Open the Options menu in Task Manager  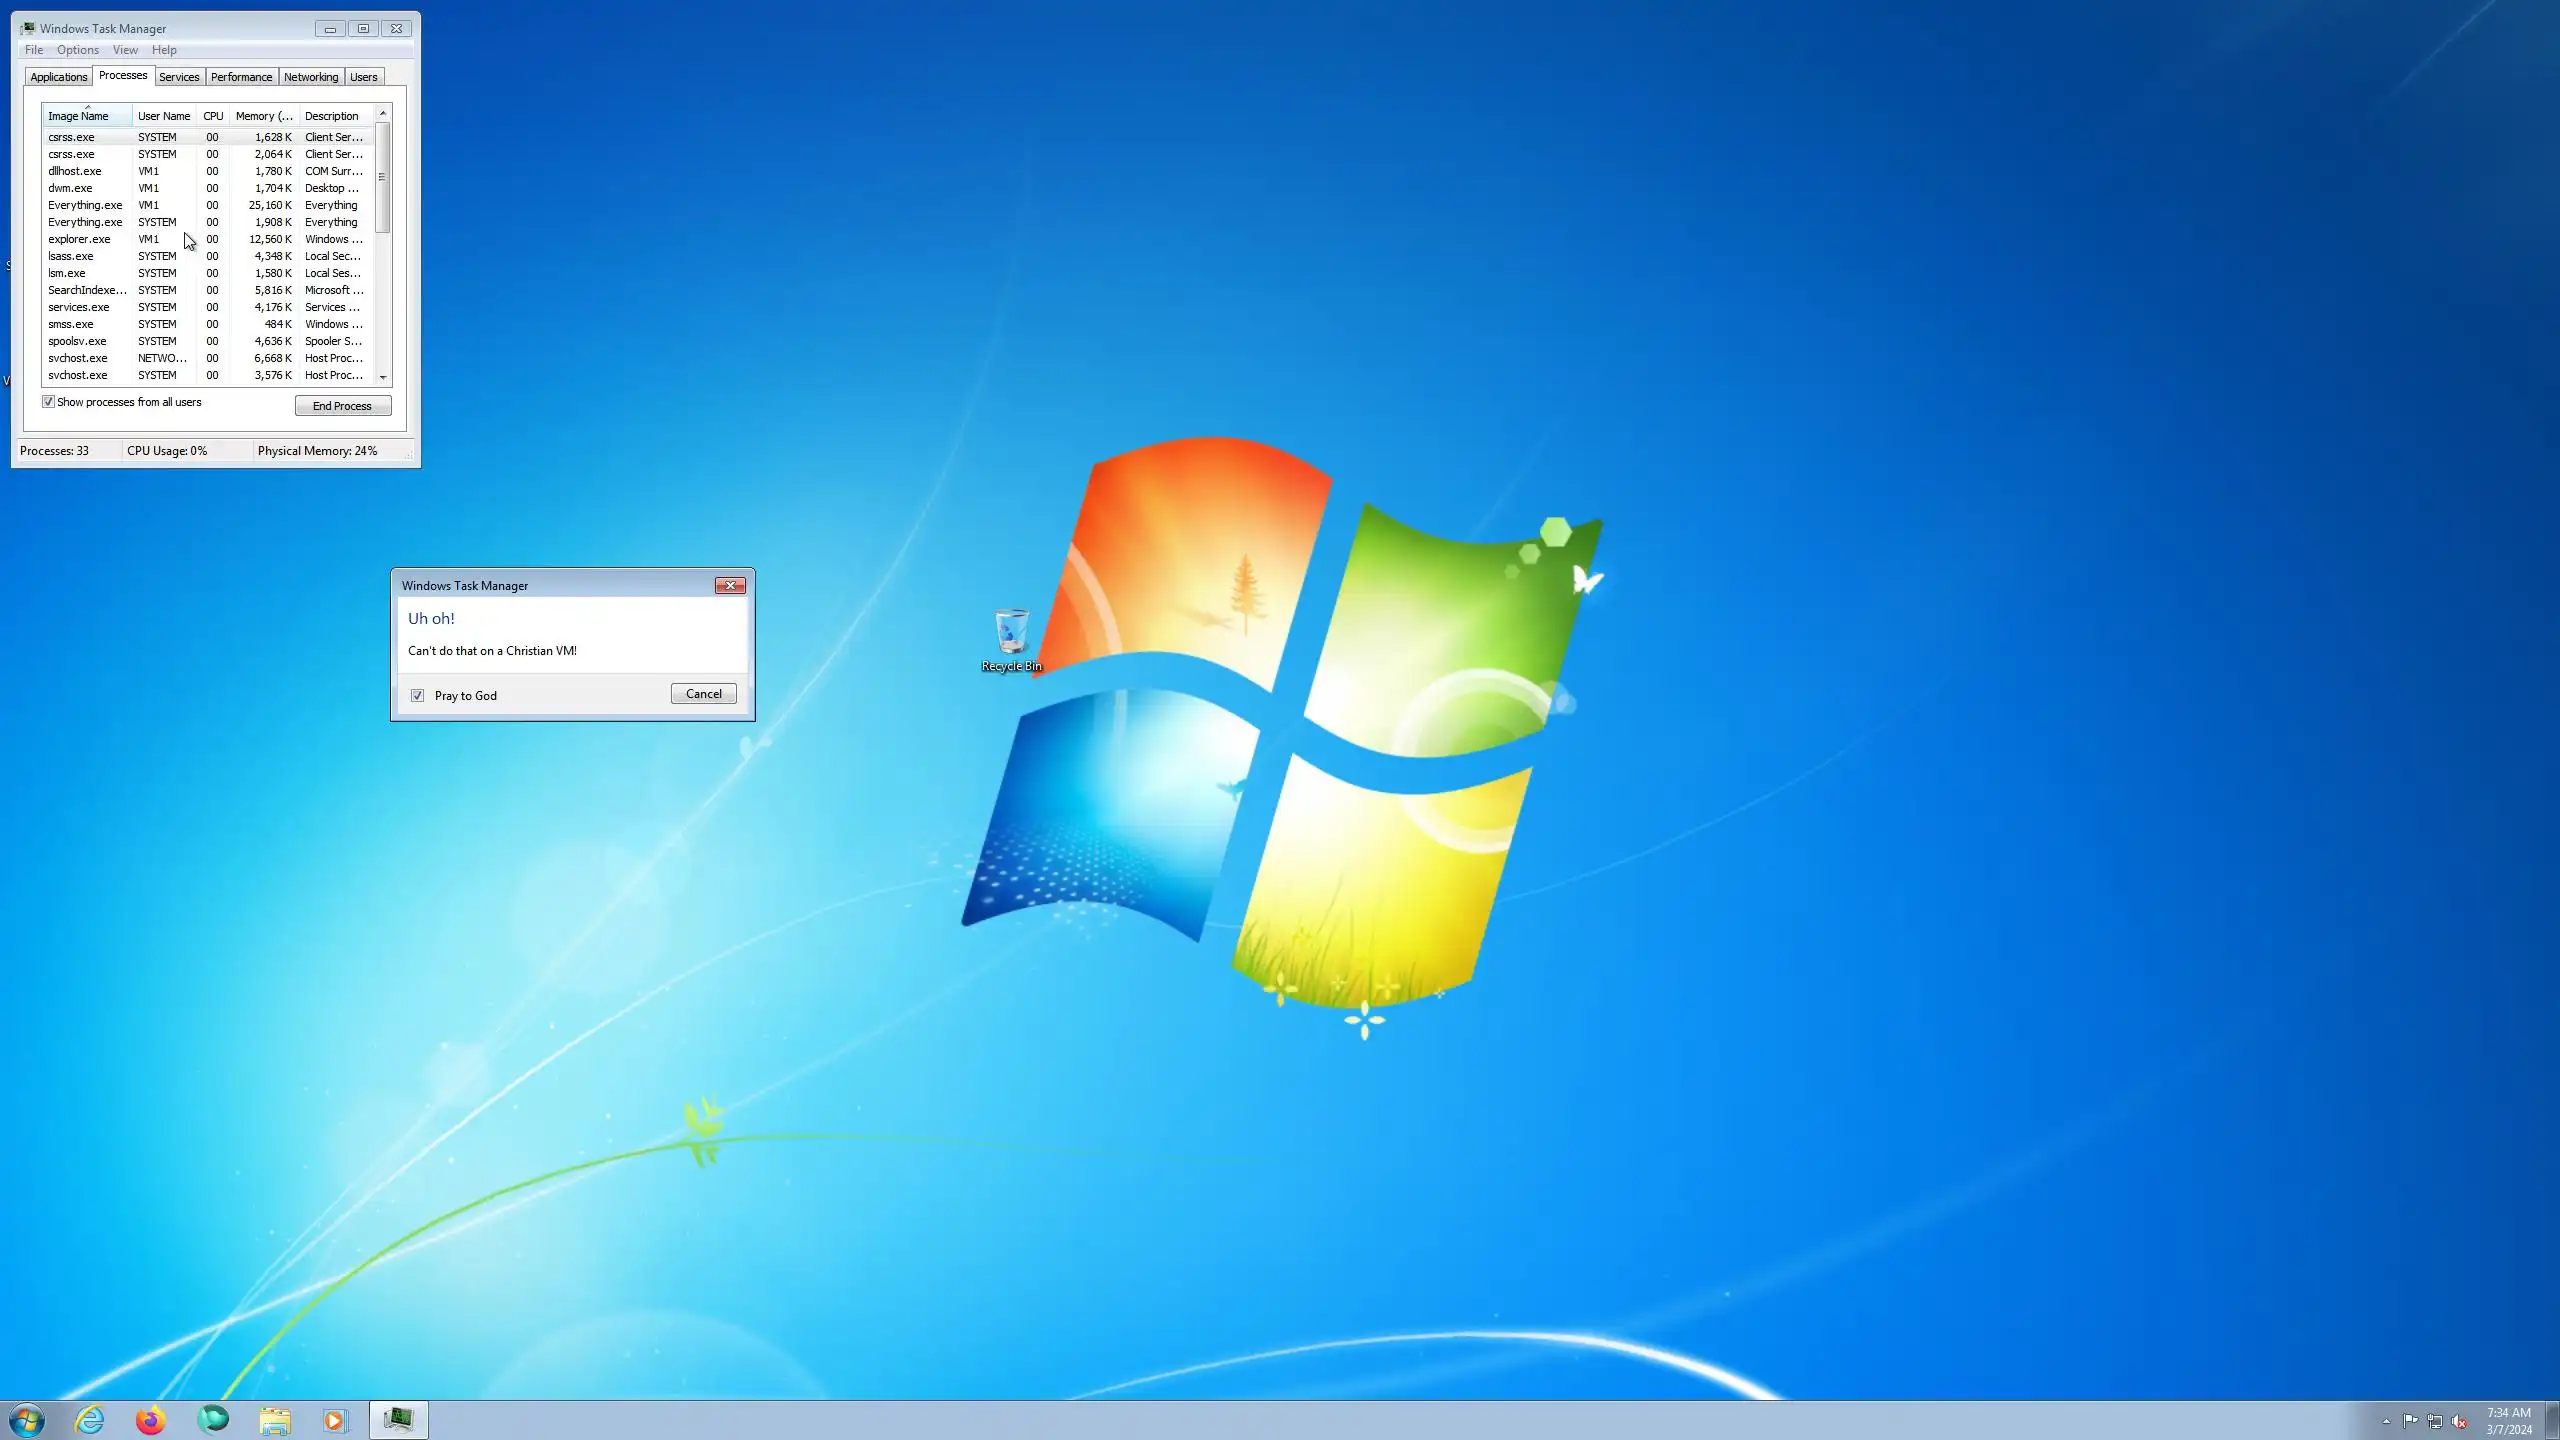point(77,50)
